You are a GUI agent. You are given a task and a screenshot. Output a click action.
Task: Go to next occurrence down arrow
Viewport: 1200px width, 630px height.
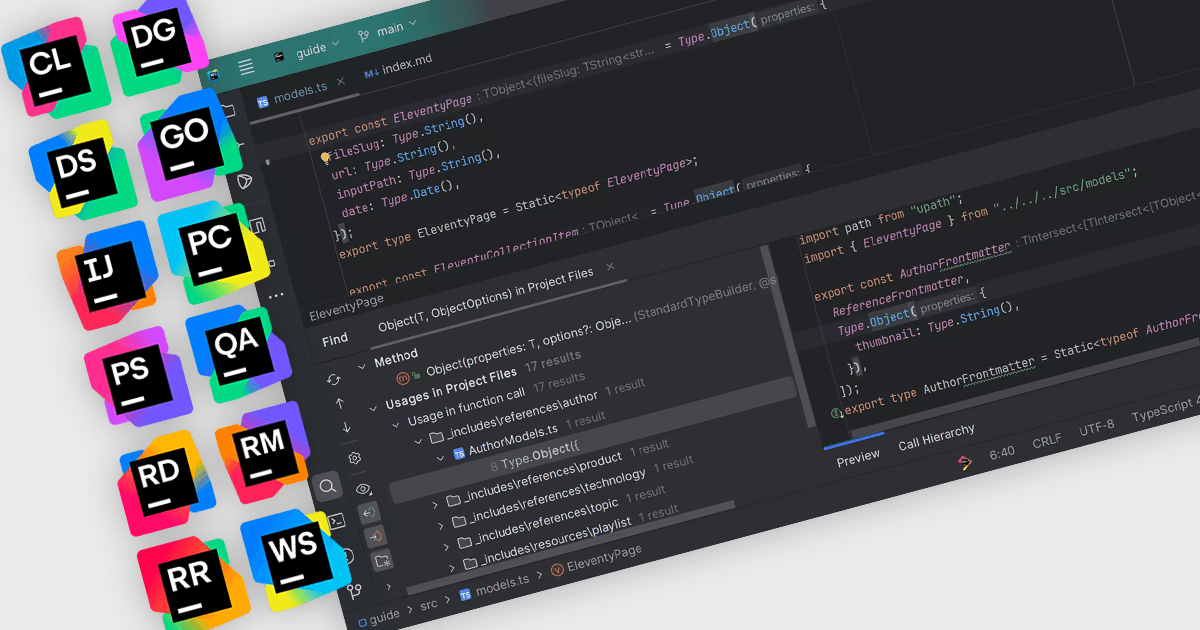[x=346, y=427]
